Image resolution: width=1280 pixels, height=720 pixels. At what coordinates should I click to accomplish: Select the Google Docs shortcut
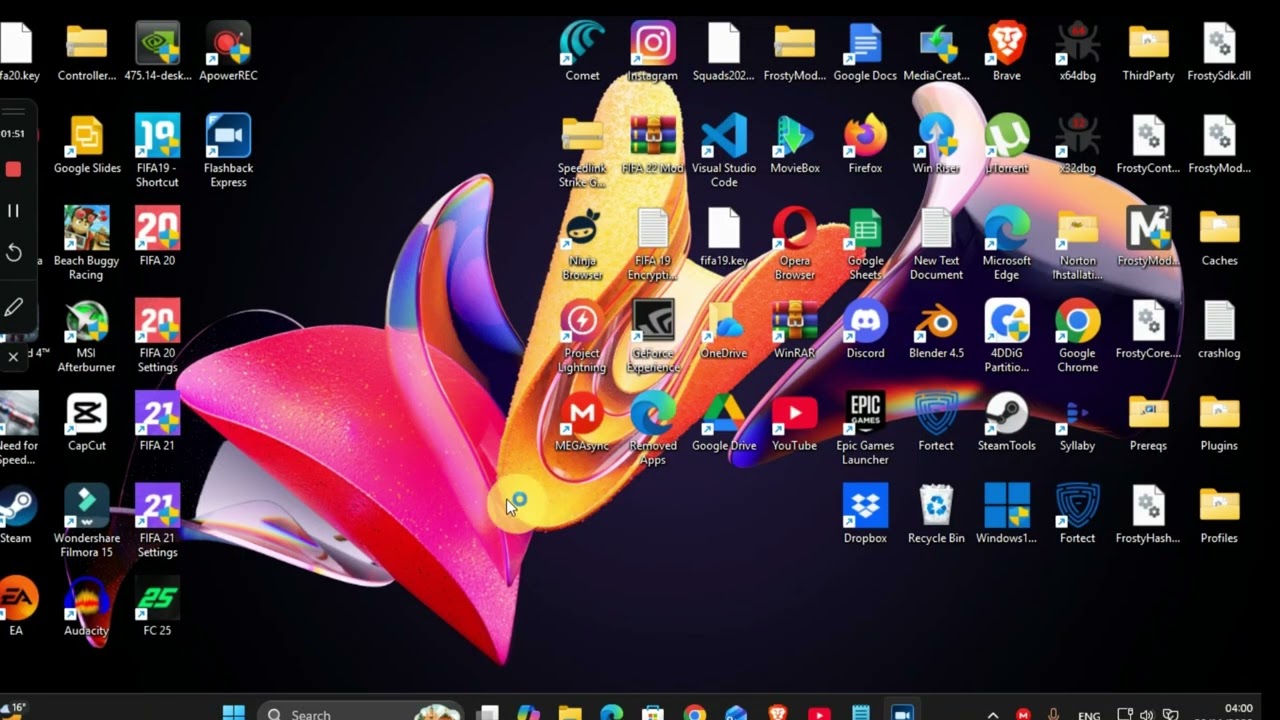865,53
